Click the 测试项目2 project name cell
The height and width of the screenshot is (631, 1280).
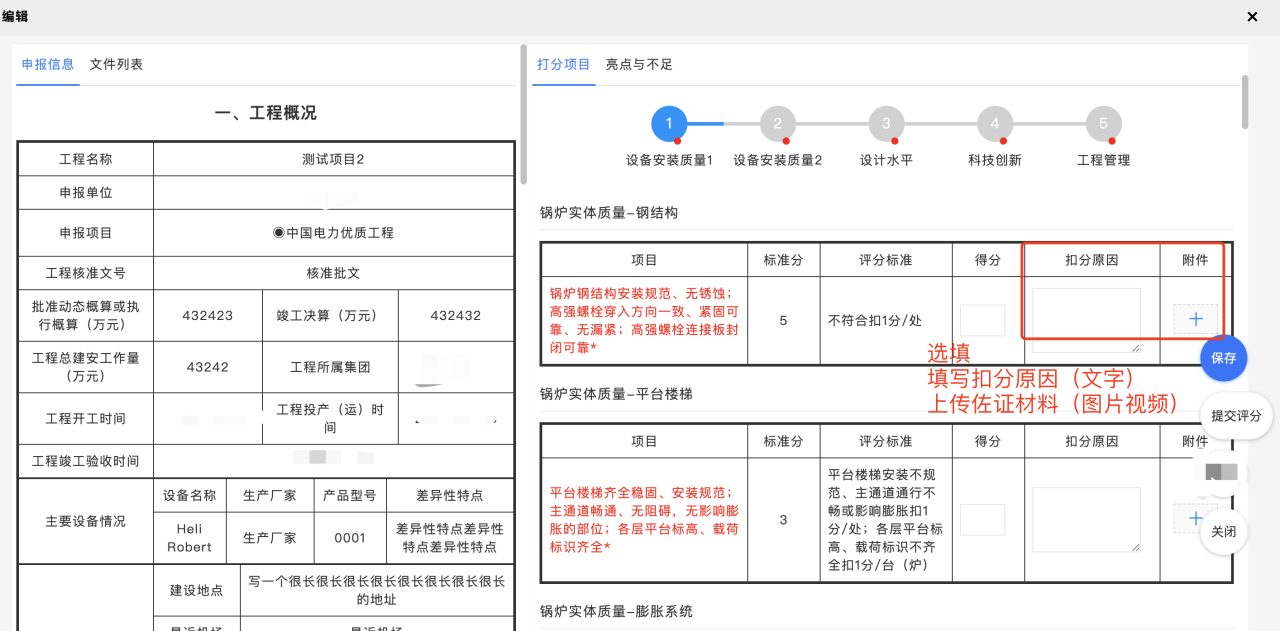pyautogui.click(x=334, y=159)
